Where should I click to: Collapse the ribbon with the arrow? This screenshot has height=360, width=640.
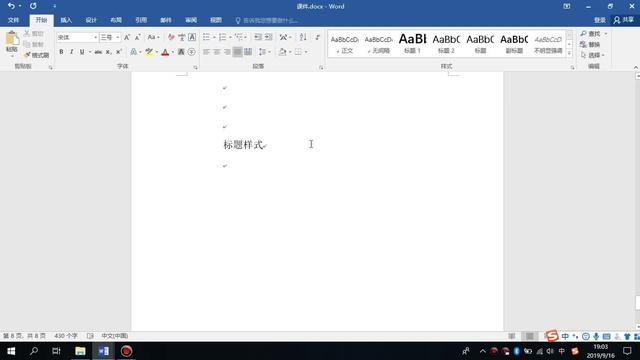(x=636, y=67)
